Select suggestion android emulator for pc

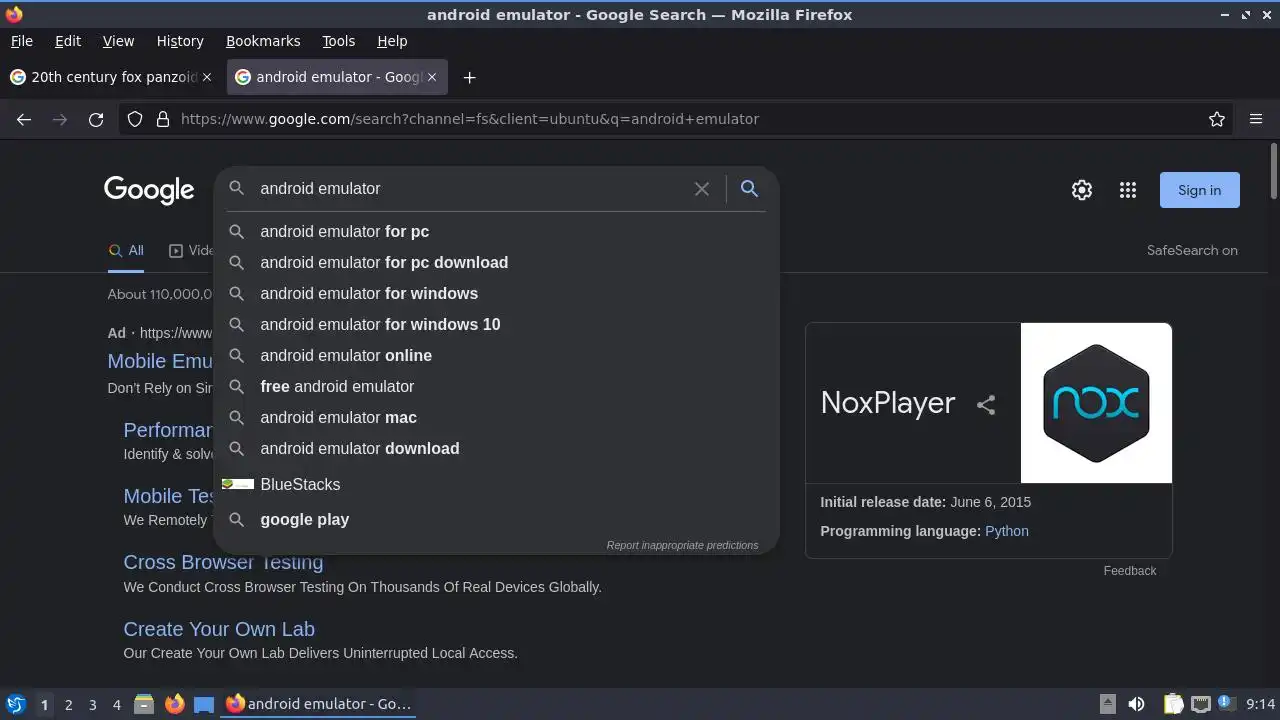click(496, 231)
